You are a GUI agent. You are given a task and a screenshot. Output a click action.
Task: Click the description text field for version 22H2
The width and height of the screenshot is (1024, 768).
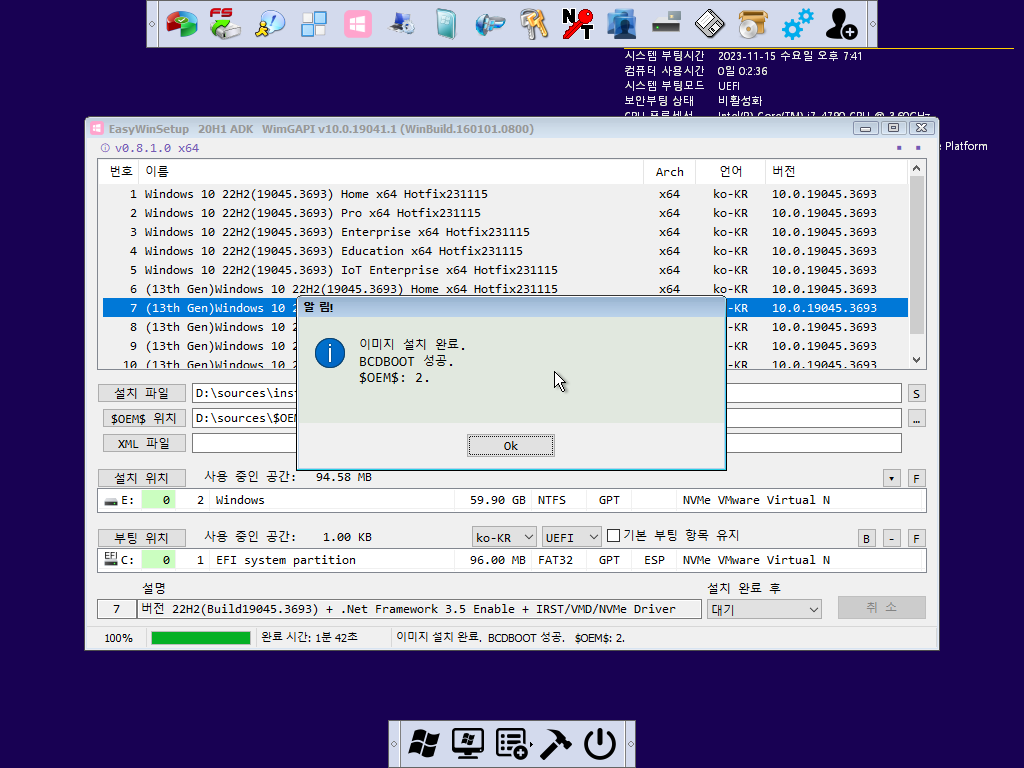419,609
